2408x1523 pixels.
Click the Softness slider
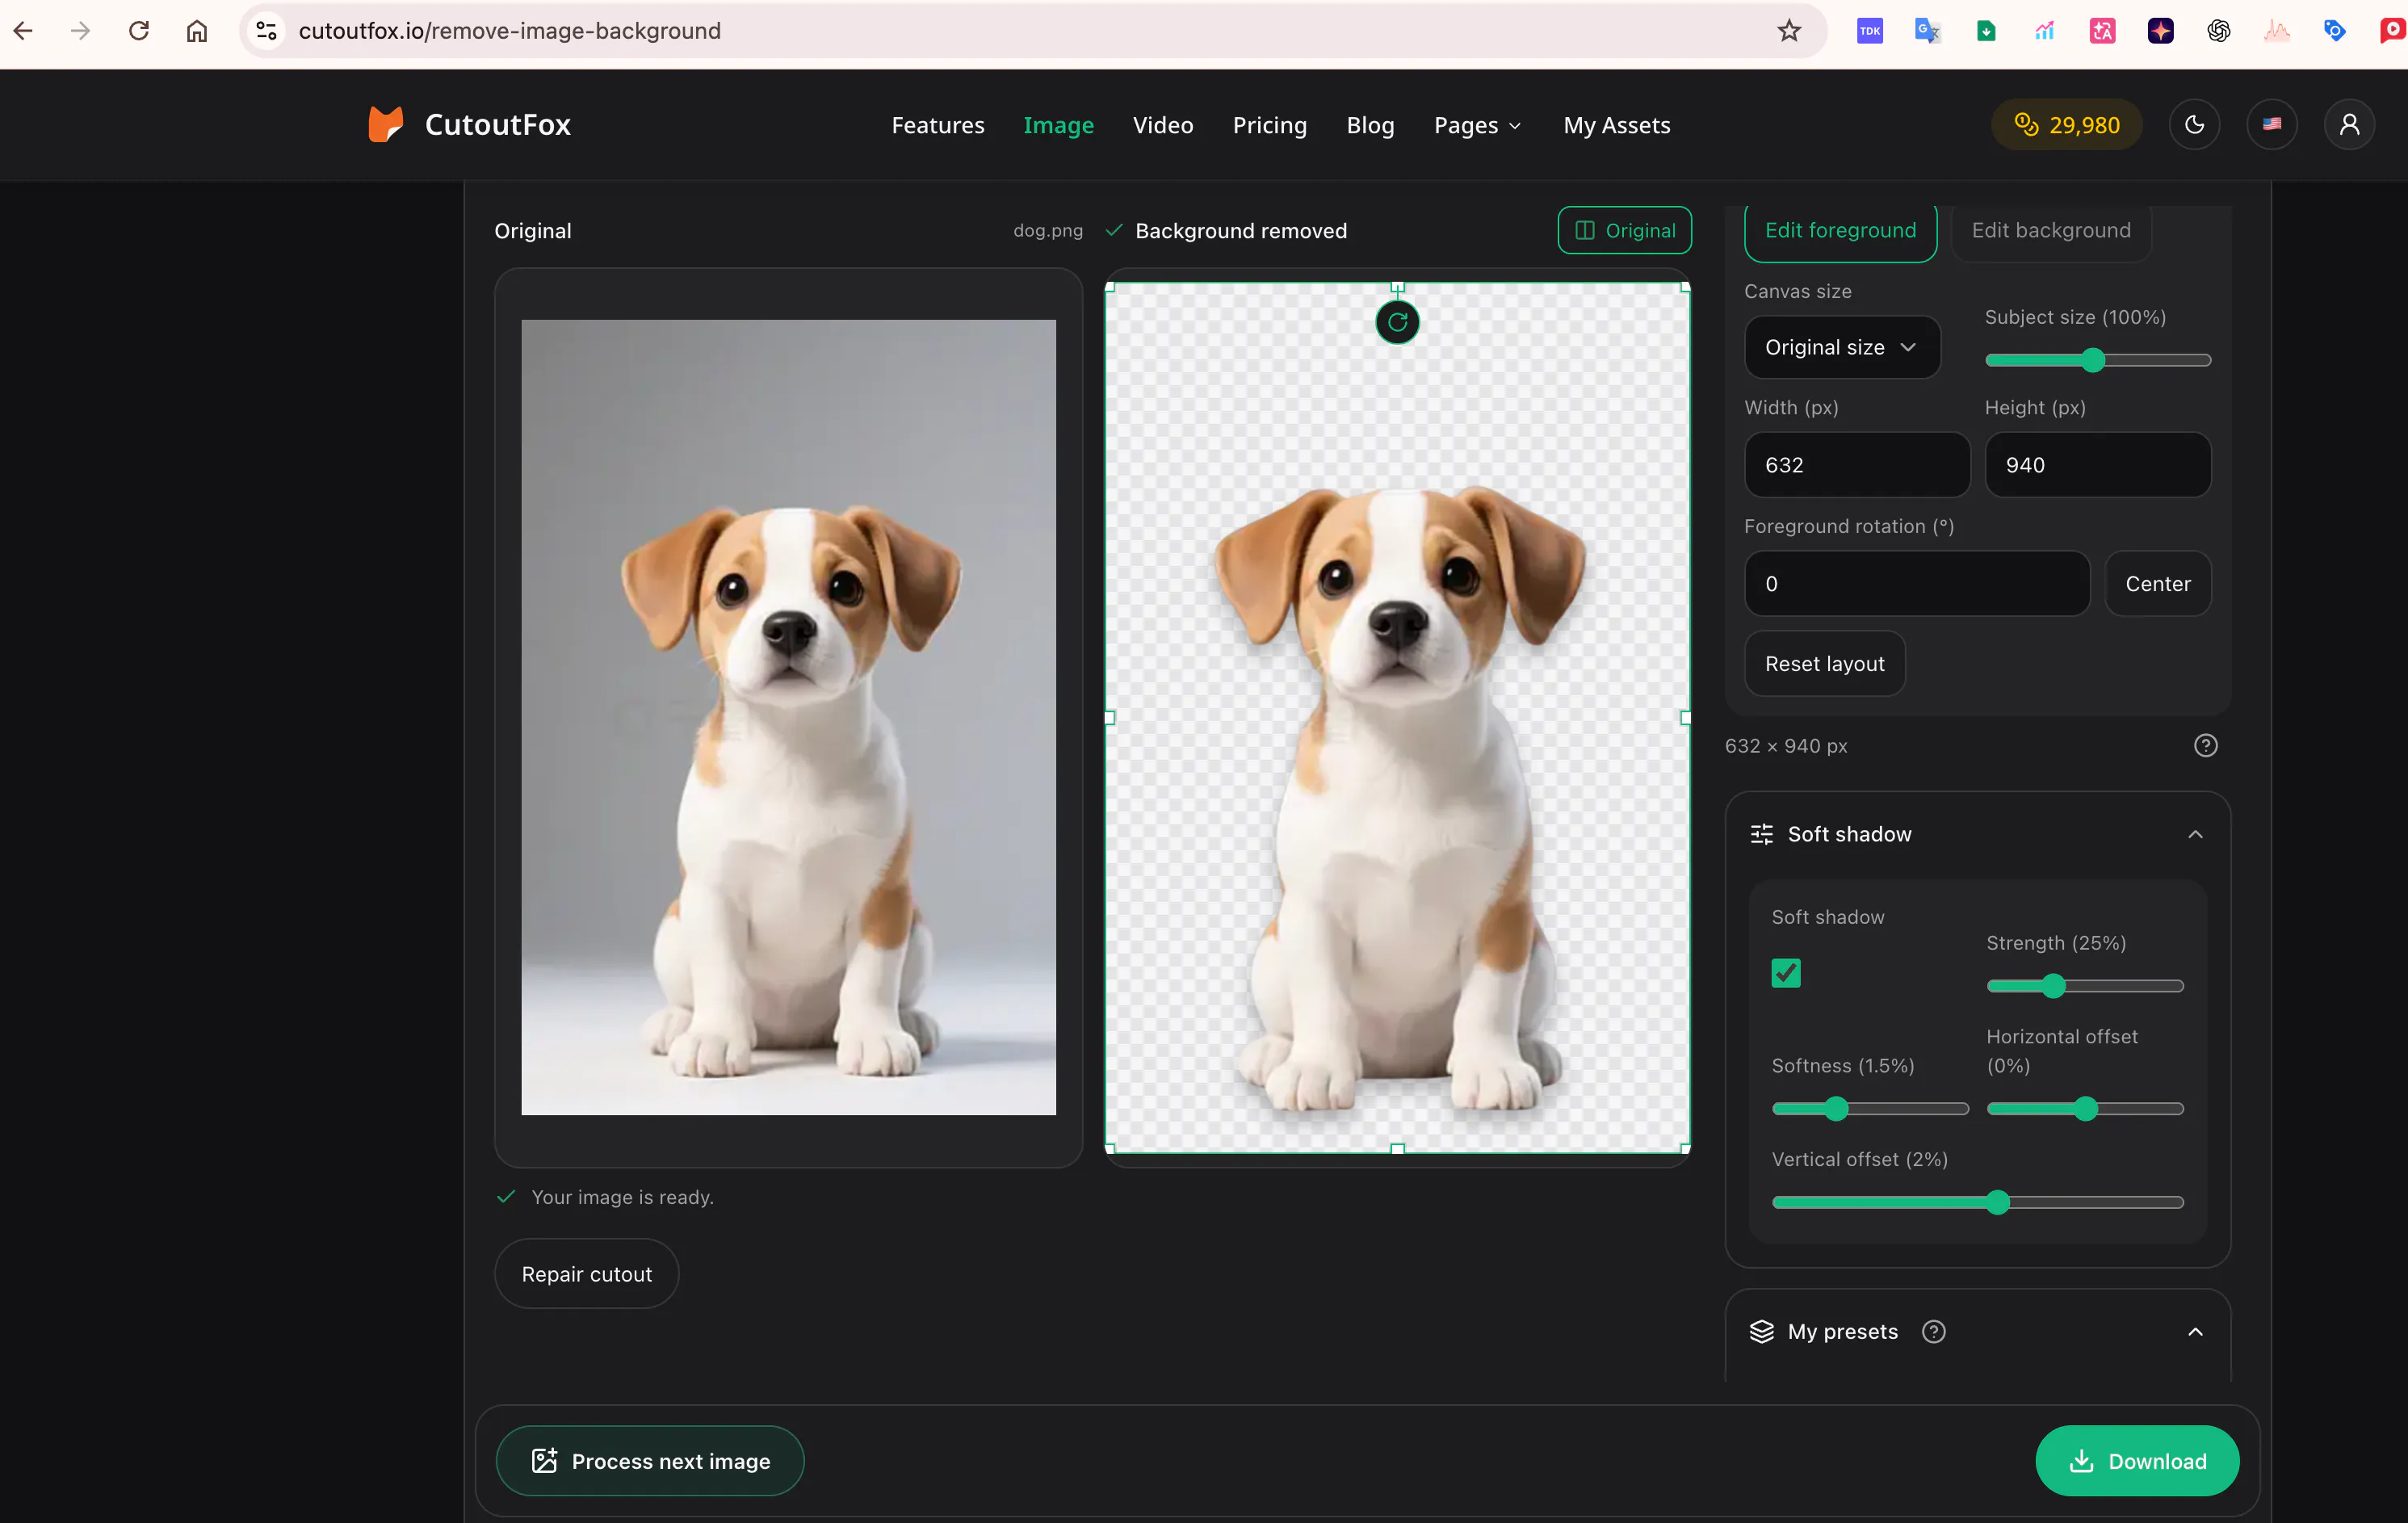[1870, 1108]
